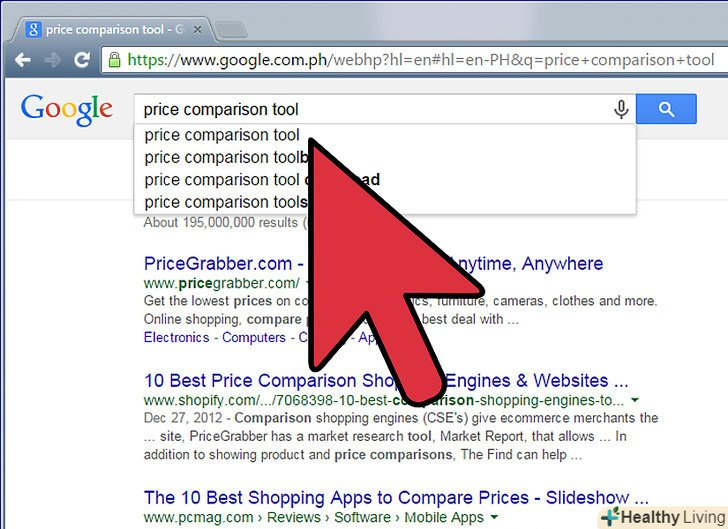Expand the shopify.com result dropdown arrow
Viewport: 728px width, 529px height.
click(635, 399)
